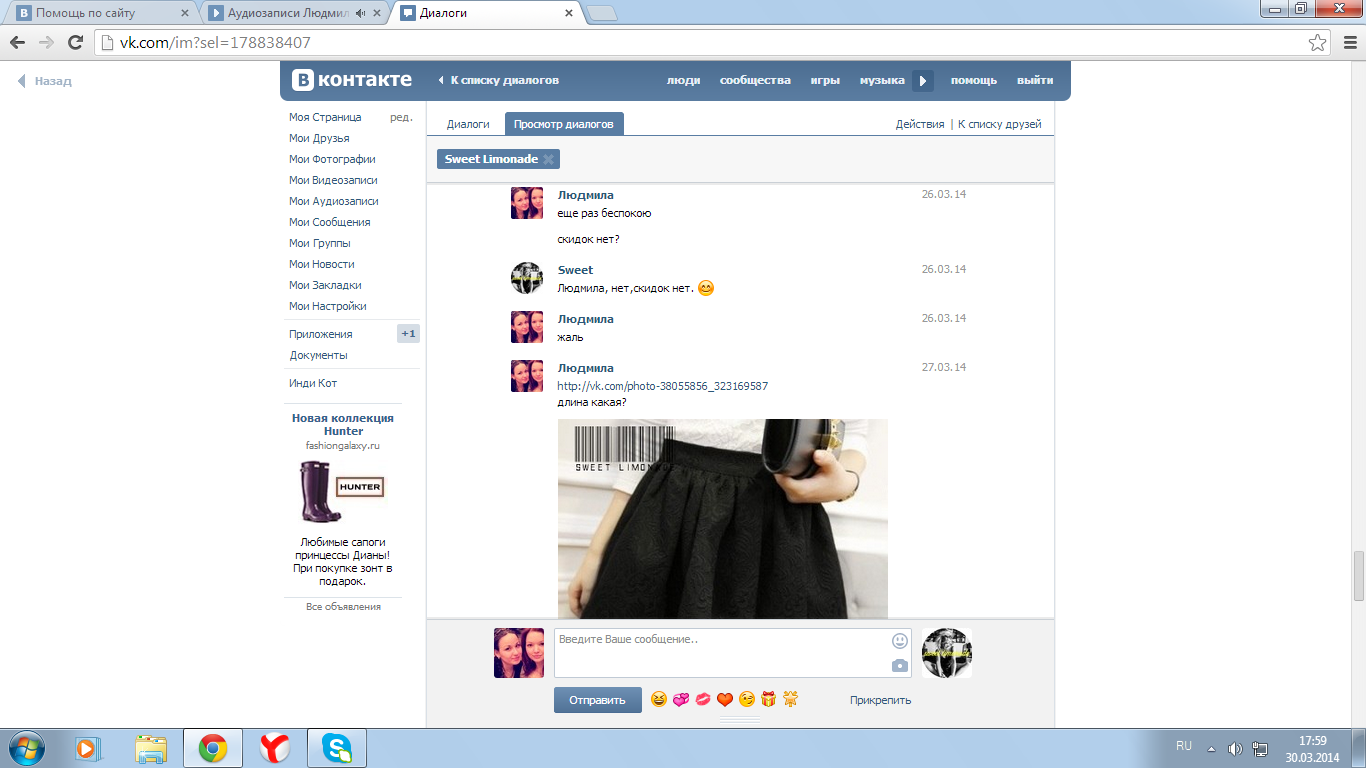Expand the header music player arrow
1366x768 pixels.
coord(923,81)
